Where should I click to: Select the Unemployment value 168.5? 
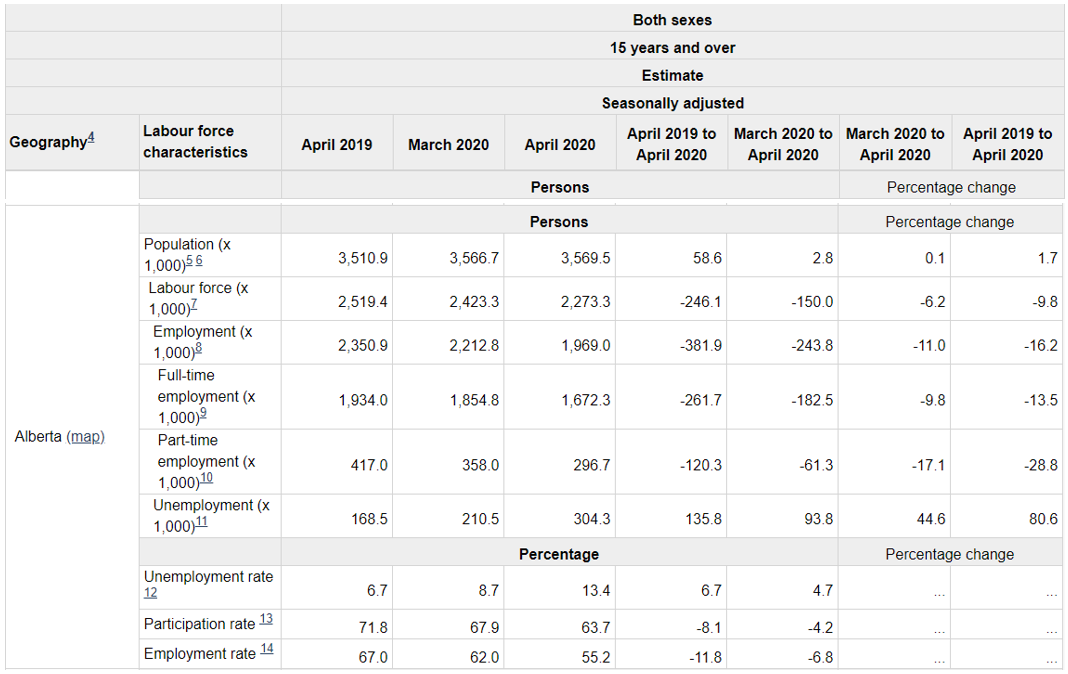pyautogui.click(x=369, y=519)
